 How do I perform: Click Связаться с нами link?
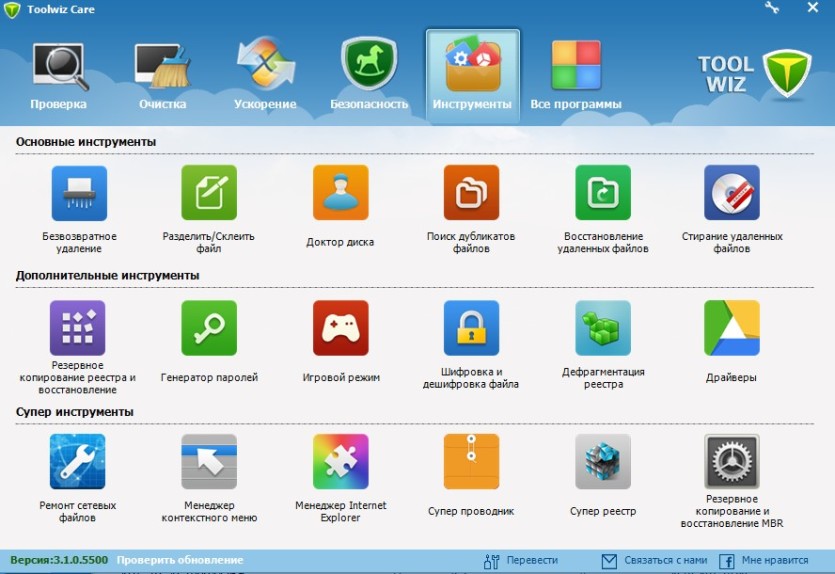(654, 561)
